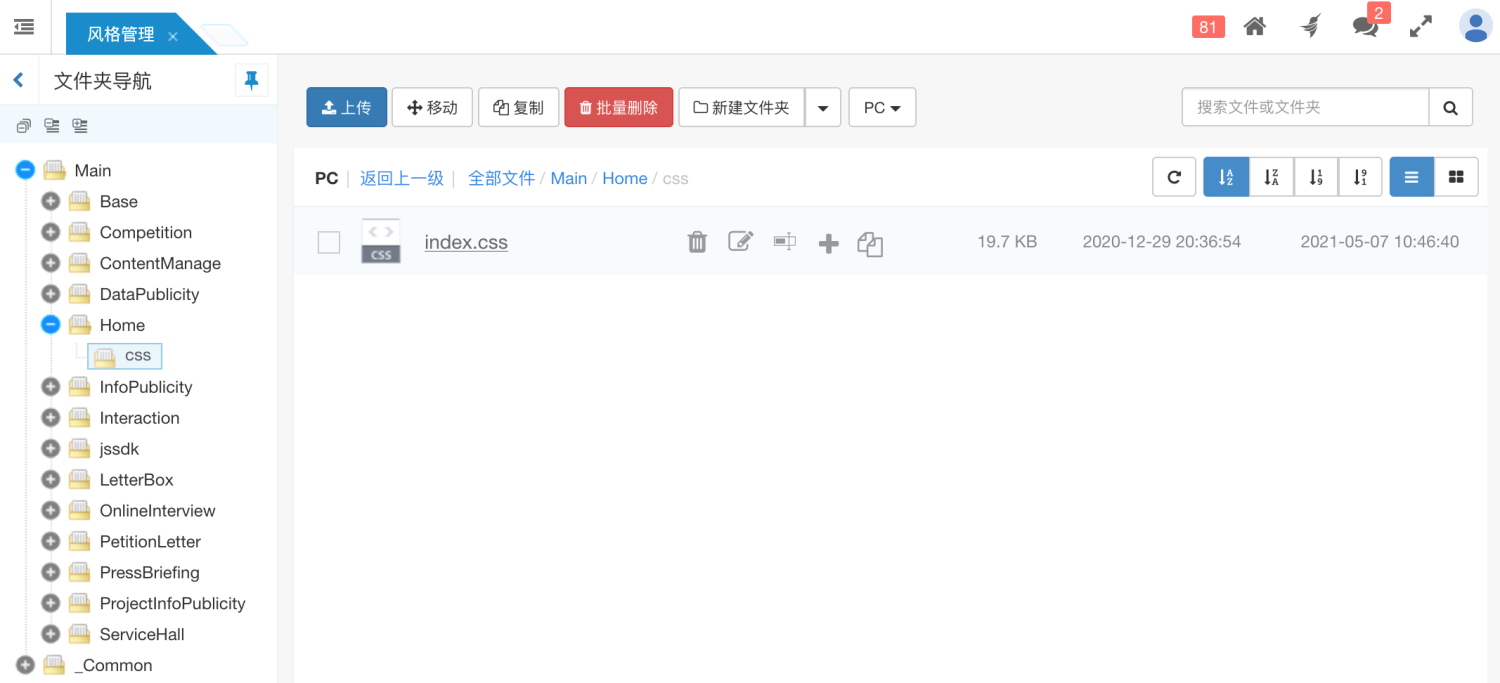Screen dimensions: 1500x683
Task: Click the 上传 upload button
Action: tap(346, 107)
